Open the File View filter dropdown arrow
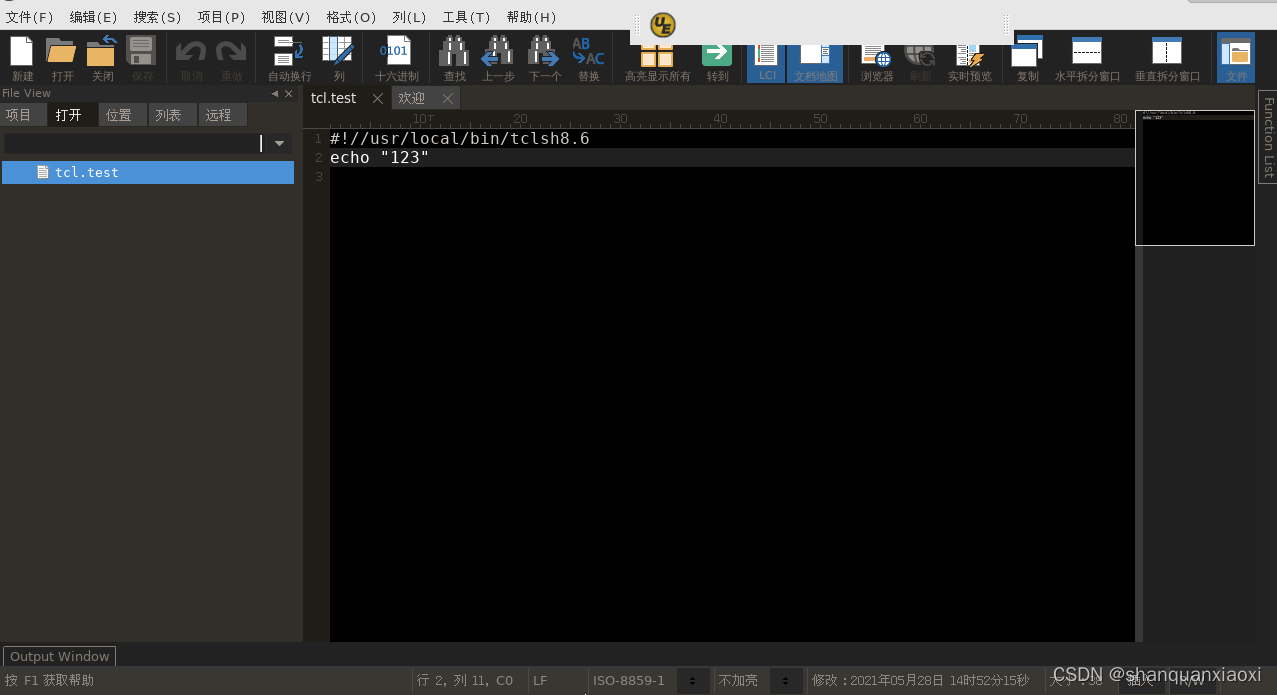The width and height of the screenshot is (1277, 695). 279,143
